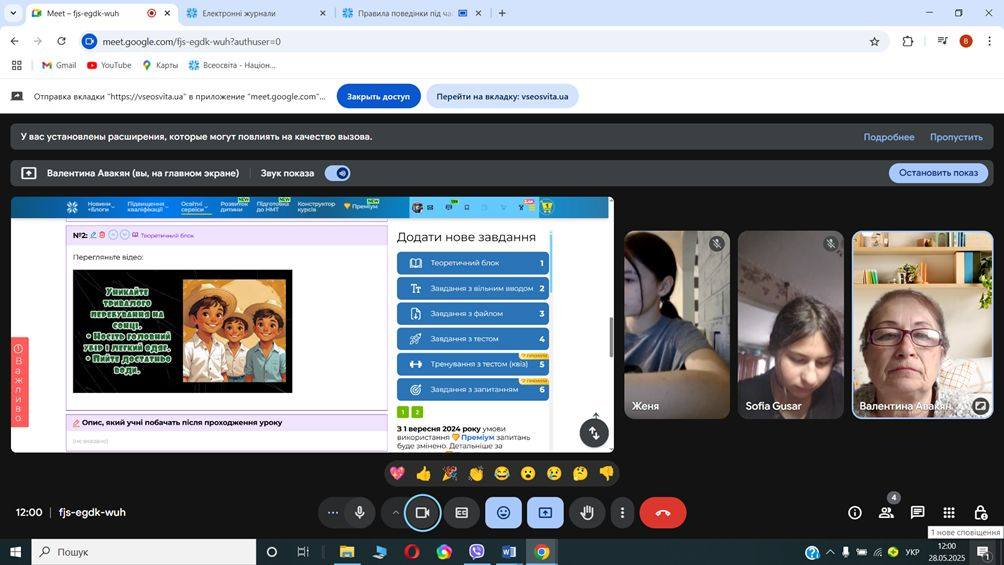Mute microphone in Meet controls
The image size is (1004, 565).
click(359, 512)
